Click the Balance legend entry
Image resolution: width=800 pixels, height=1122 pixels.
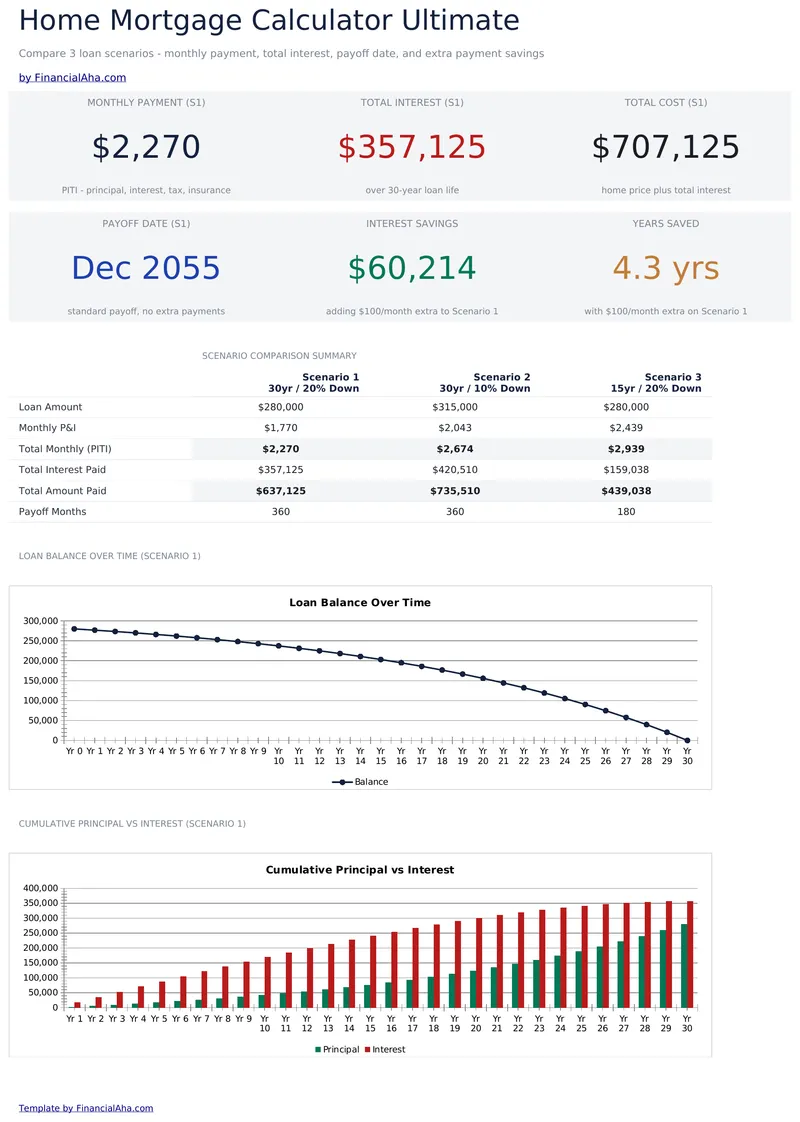tap(360, 782)
